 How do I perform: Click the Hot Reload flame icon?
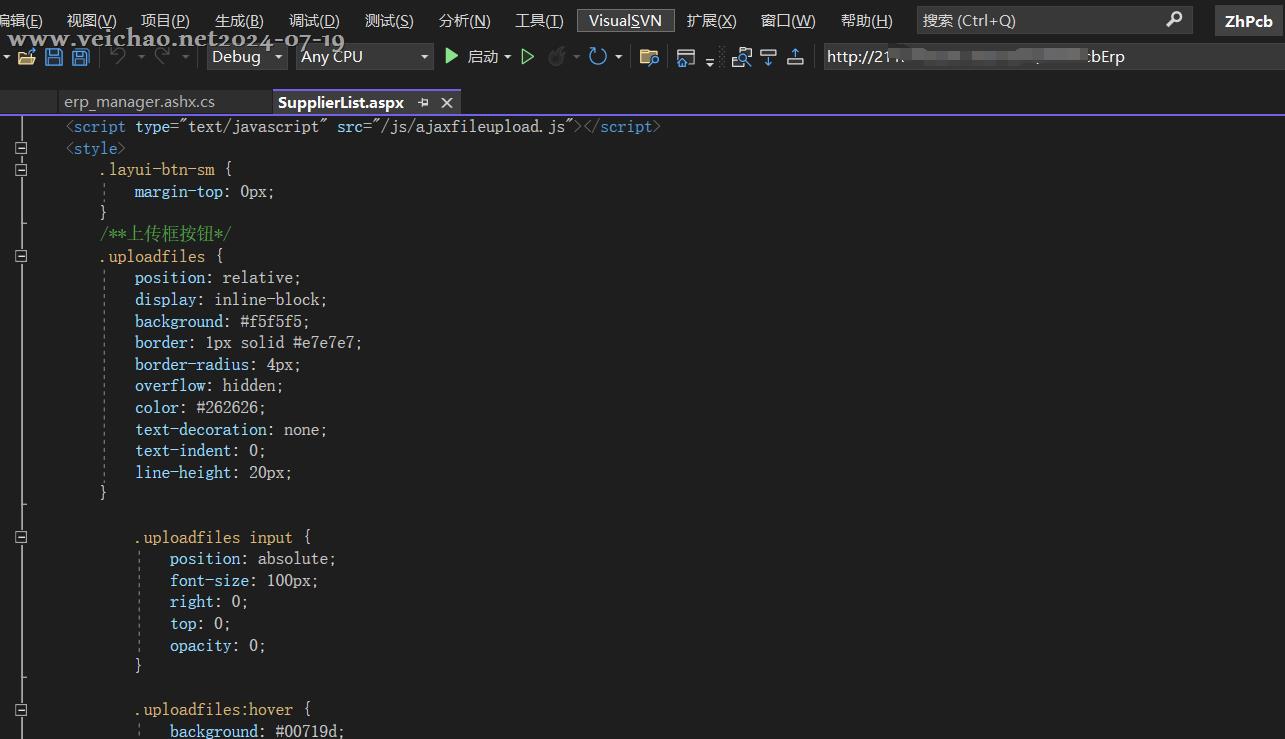tap(557, 57)
